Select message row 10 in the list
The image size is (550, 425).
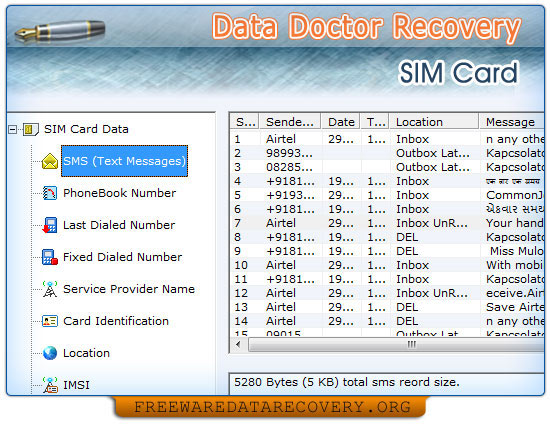tap(388, 265)
